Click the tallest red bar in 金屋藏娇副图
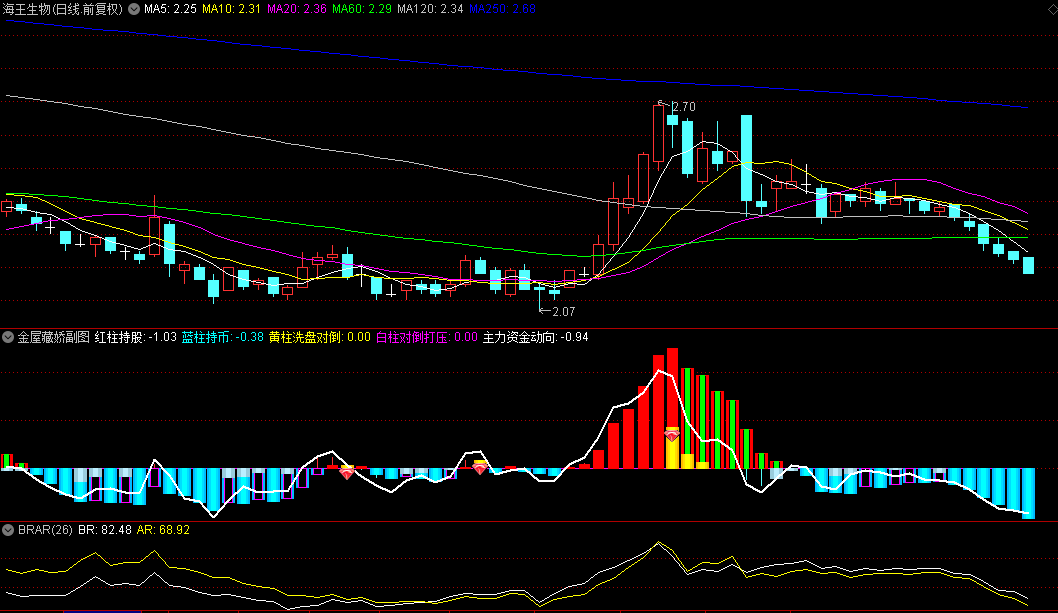Viewport: 1058px width, 613px height. (x=672, y=408)
